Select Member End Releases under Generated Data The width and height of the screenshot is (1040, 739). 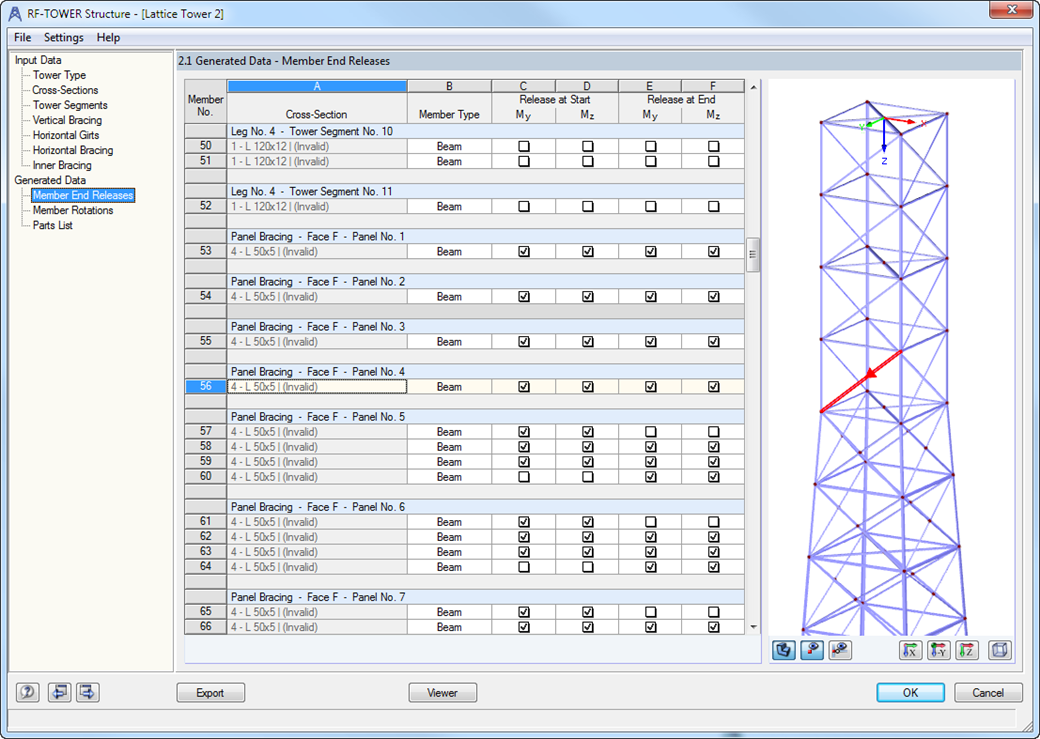click(x=83, y=195)
